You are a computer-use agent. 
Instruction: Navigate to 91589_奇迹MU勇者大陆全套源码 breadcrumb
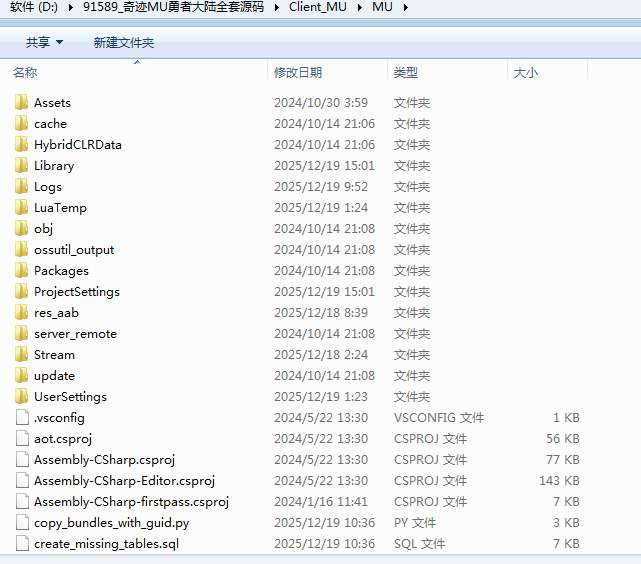[173, 7]
